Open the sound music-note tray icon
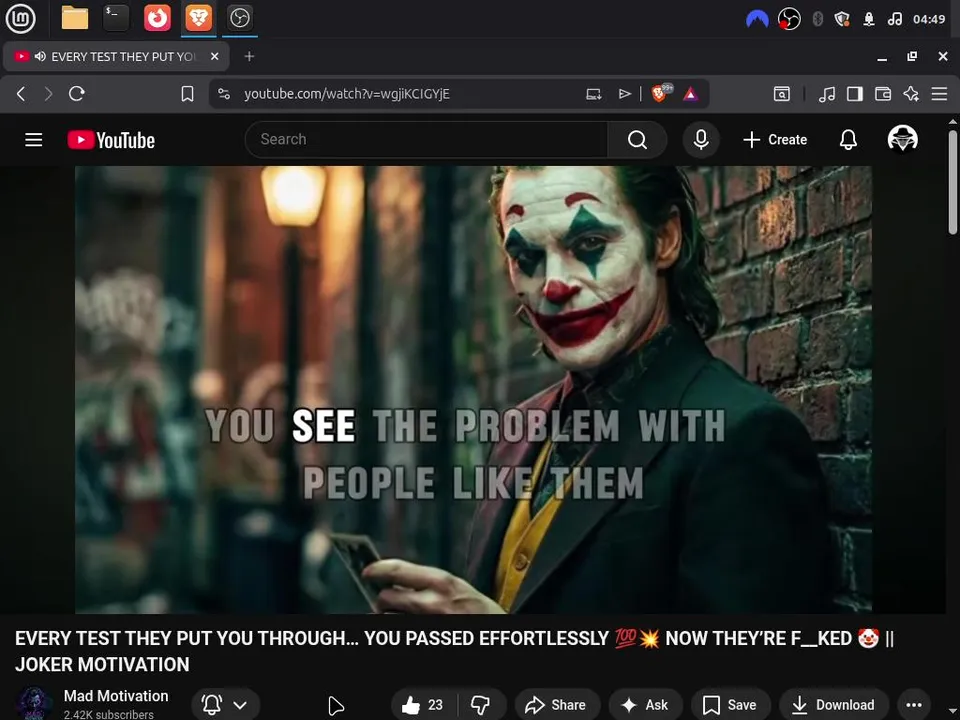 click(894, 20)
